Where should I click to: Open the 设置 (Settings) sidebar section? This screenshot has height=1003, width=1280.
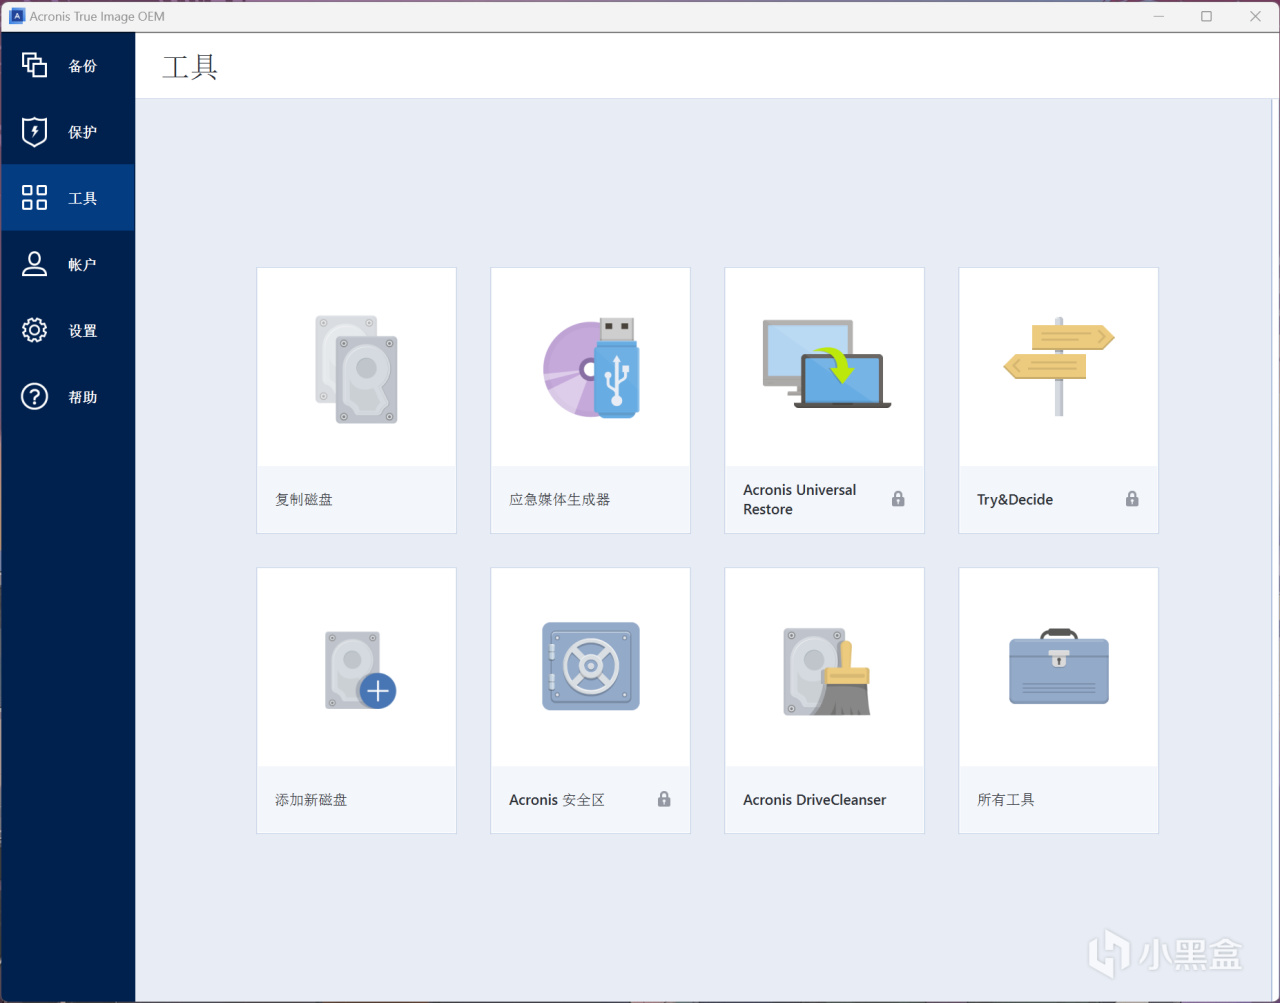coord(67,331)
